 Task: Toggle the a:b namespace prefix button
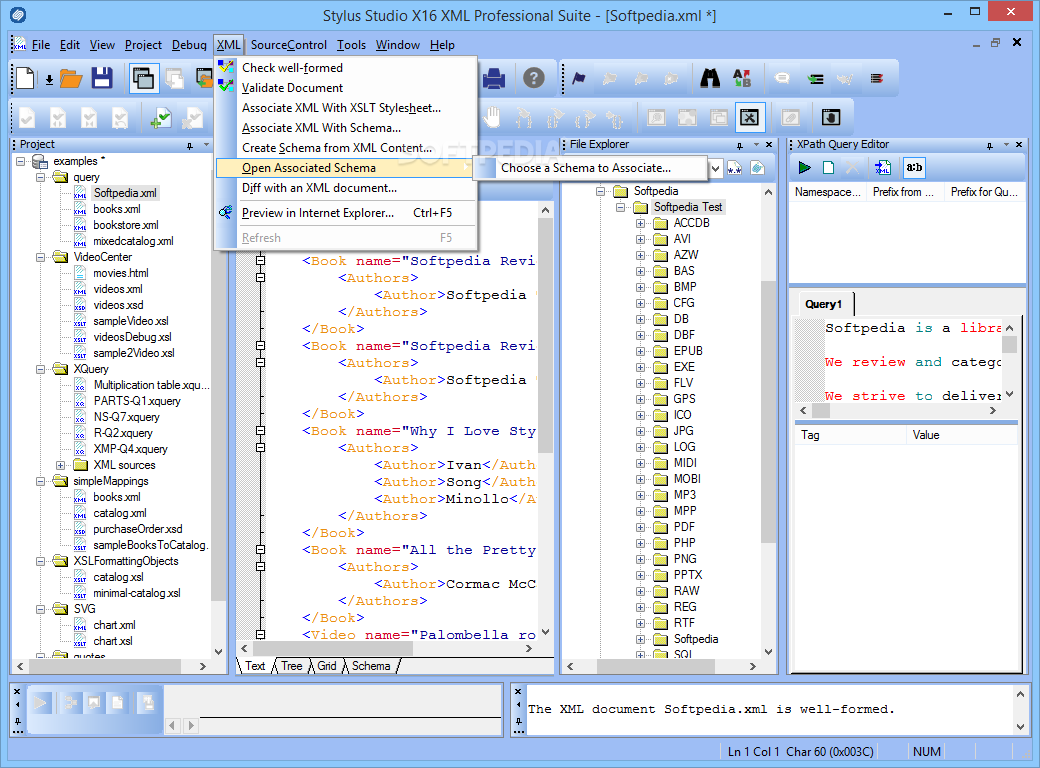click(914, 168)
